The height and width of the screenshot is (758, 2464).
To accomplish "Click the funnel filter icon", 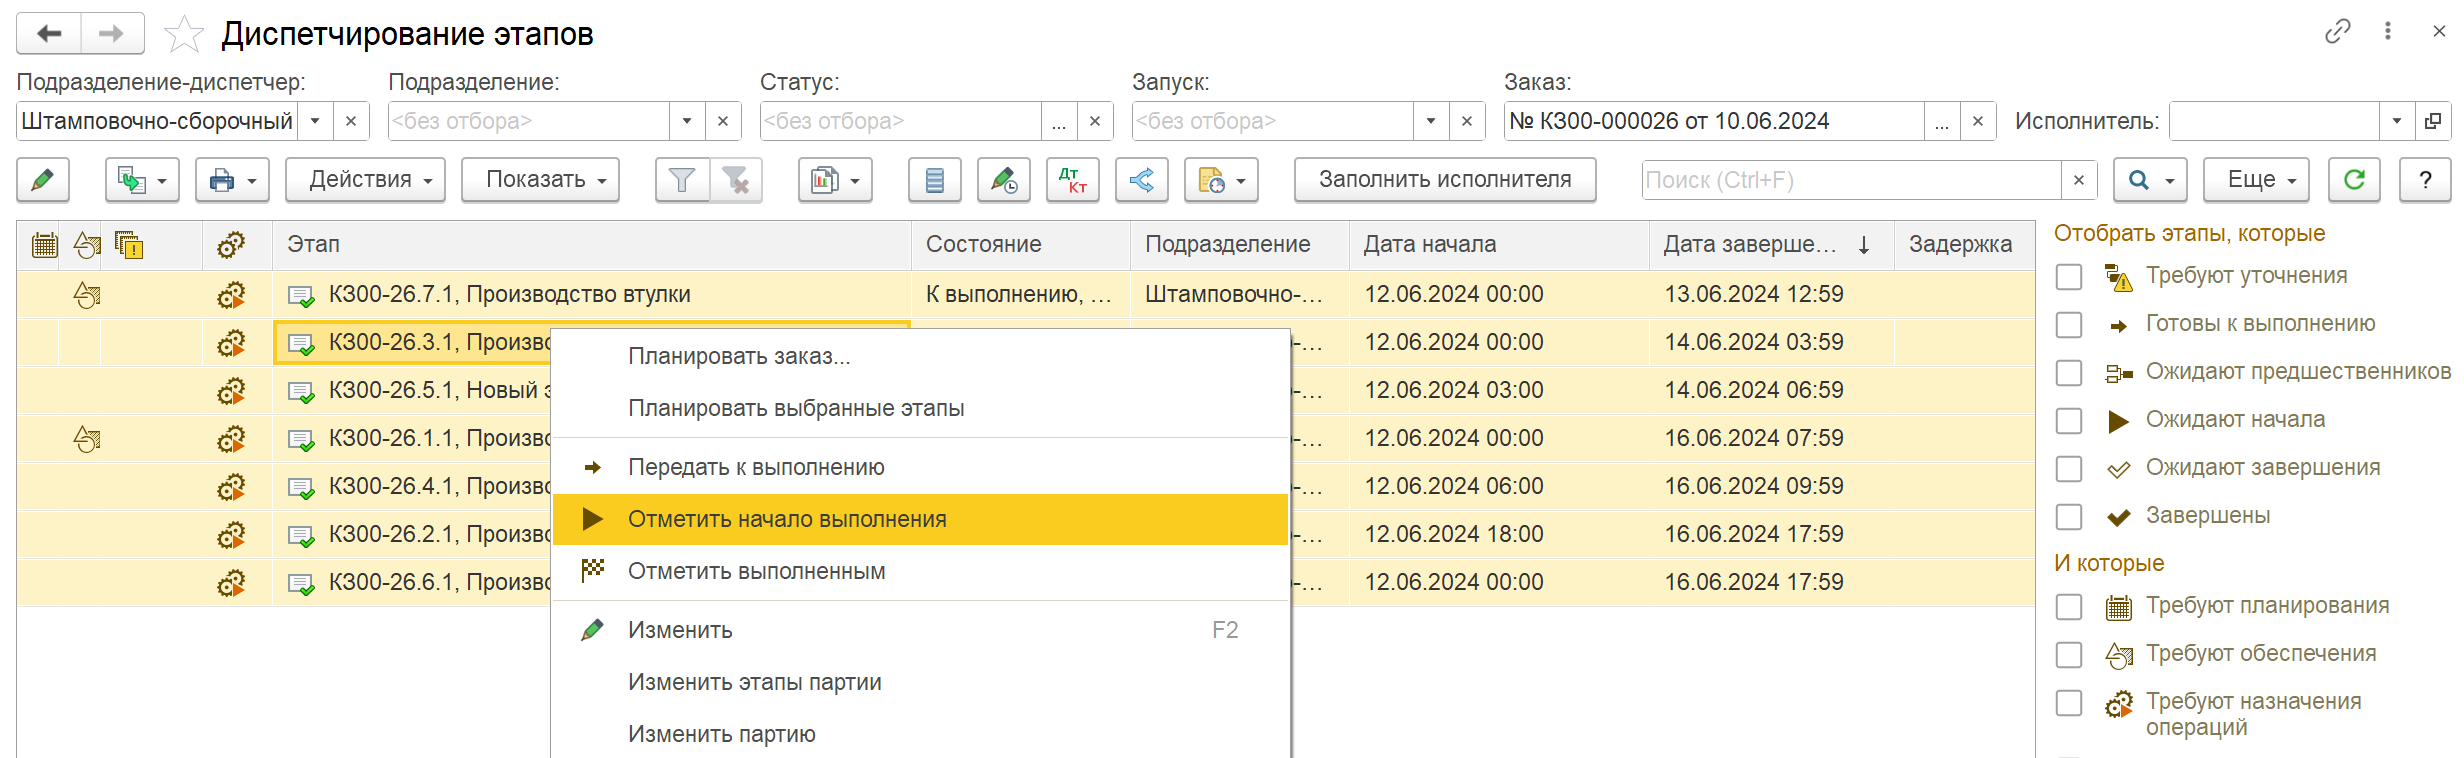I will 682,180.
